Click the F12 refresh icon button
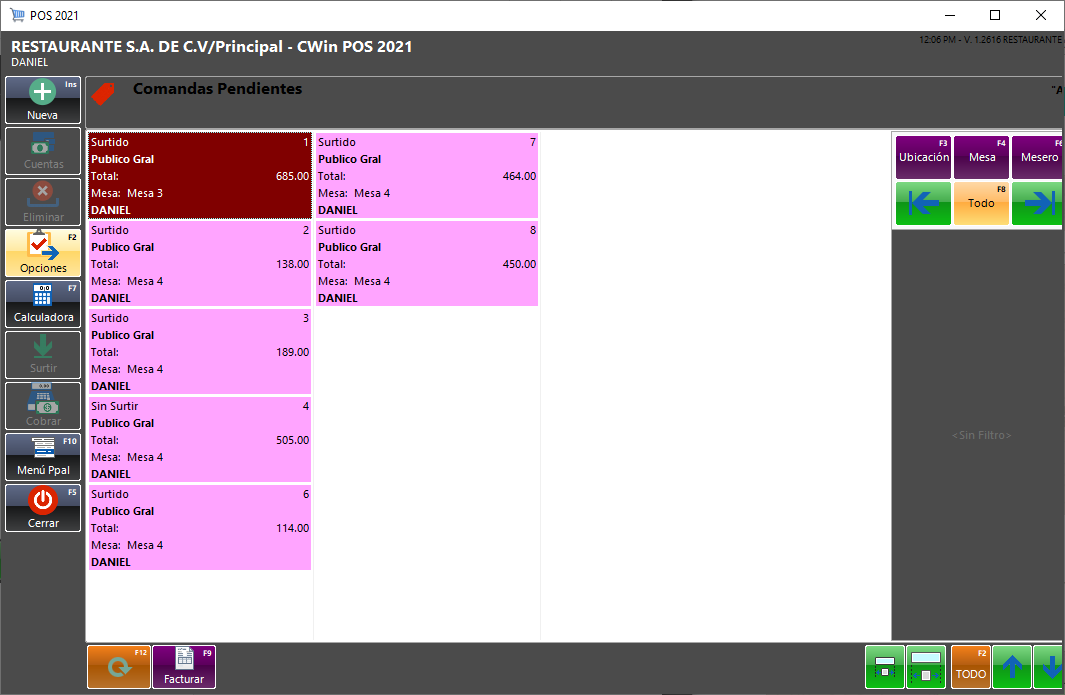1065x695 pixels. [118, 667]
